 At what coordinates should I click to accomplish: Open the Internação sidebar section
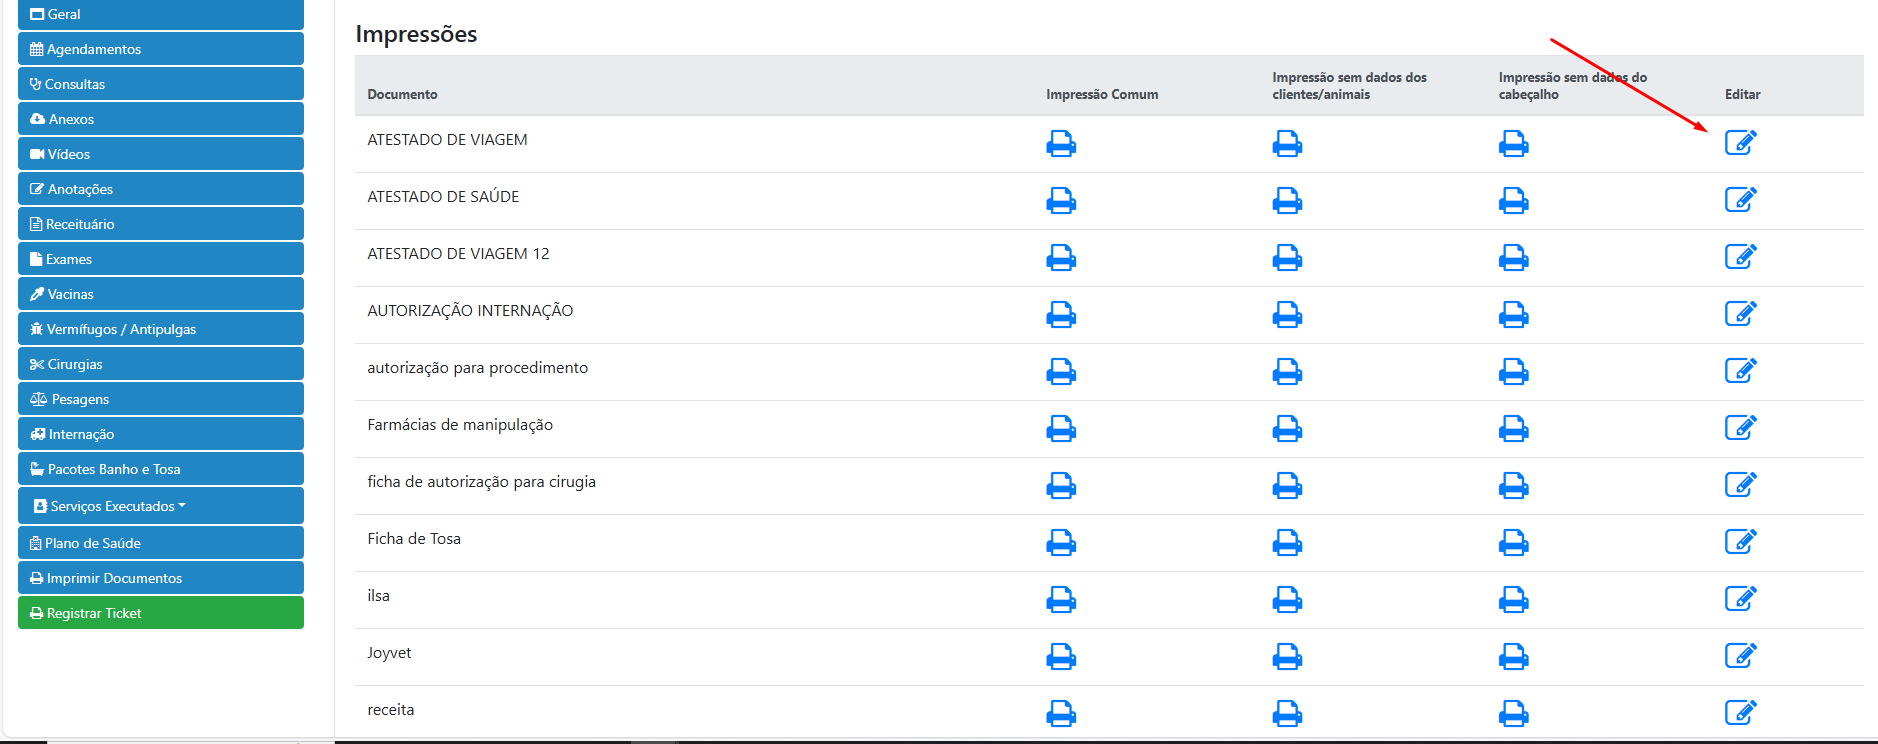pyautogui.click(x=160, y=434)
